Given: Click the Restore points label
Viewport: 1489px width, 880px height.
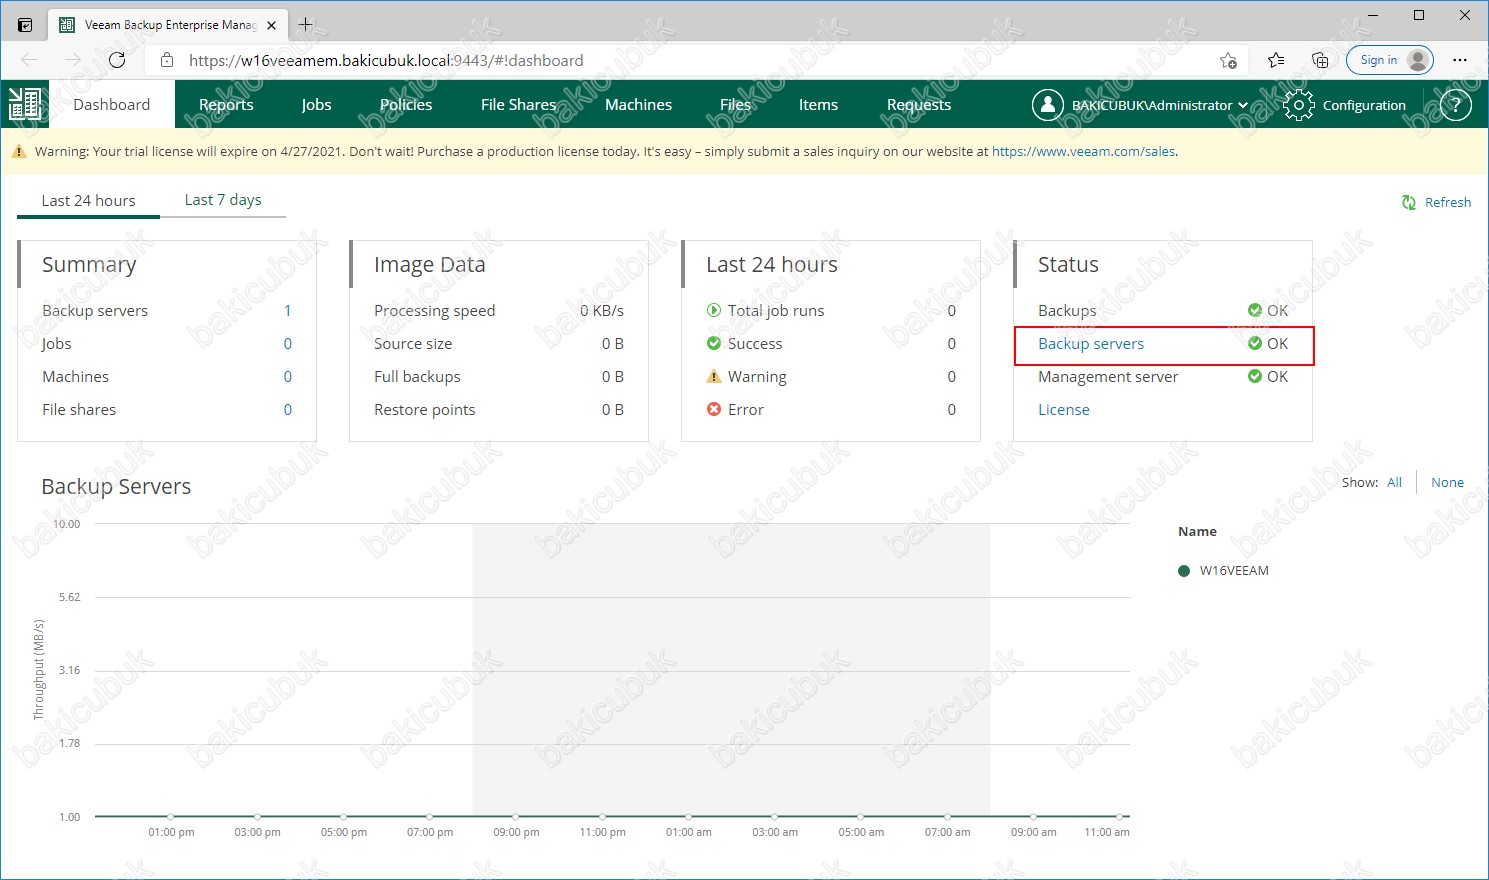Looking at the screenshot, I should (x=425, y=409).
